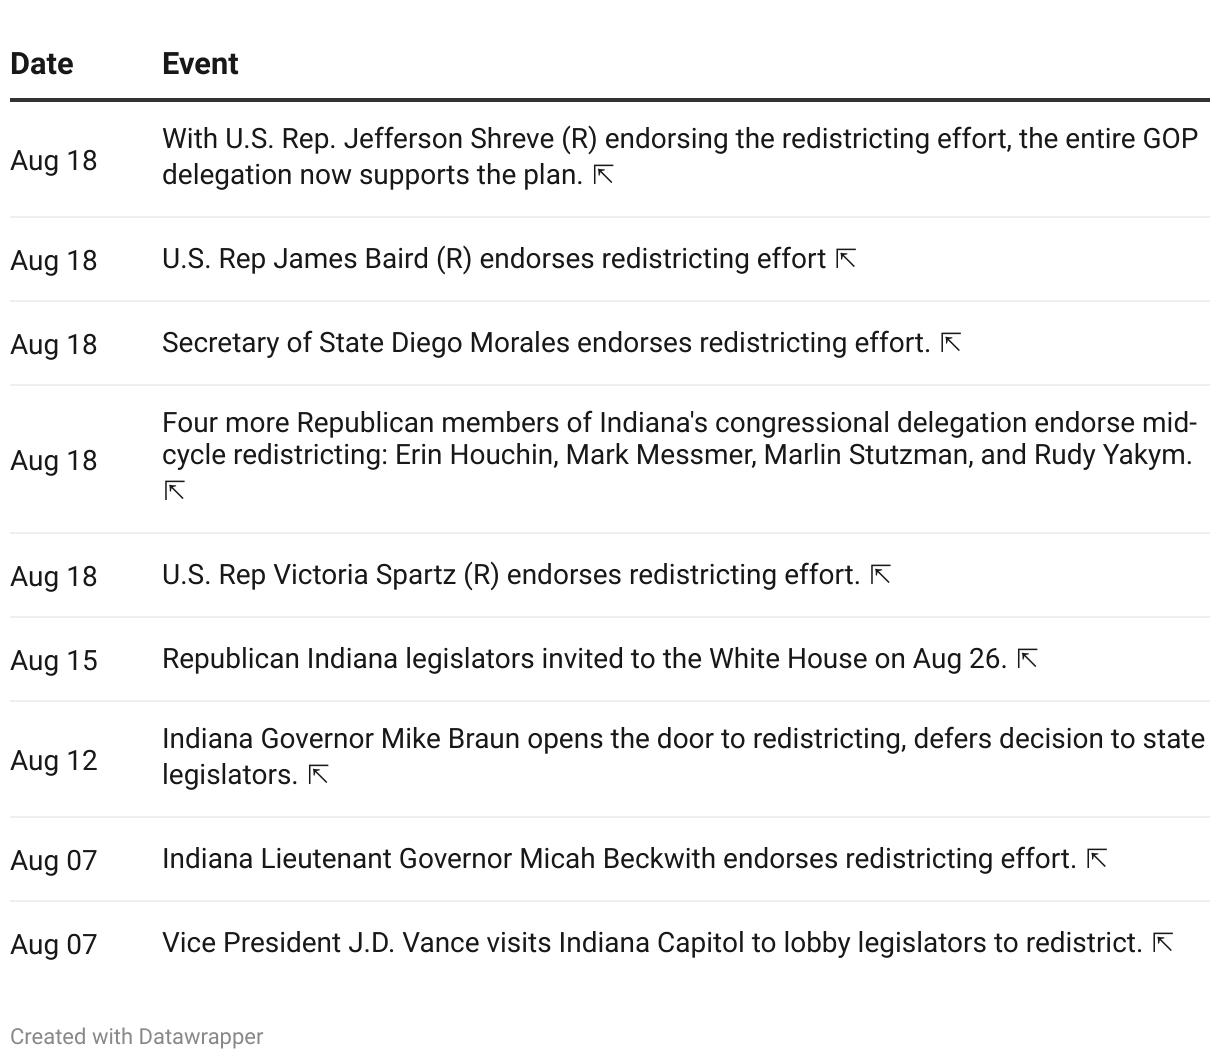Click the Lieutenant Governor Micah Beckwith text
This screenshot has height=1060, width=1220.
coord(618,859)
